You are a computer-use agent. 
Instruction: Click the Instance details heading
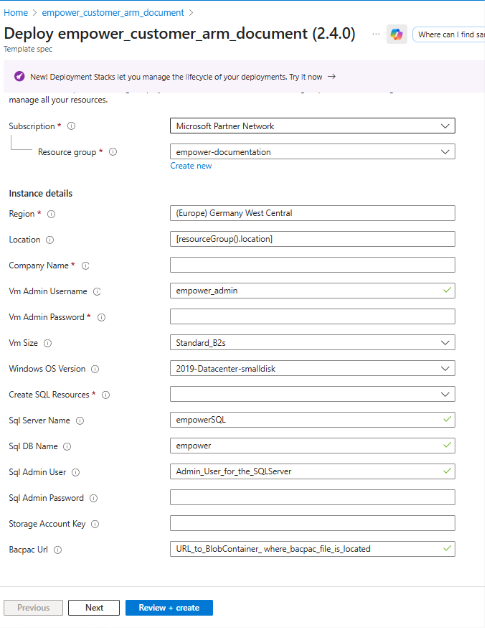point(40,193)
